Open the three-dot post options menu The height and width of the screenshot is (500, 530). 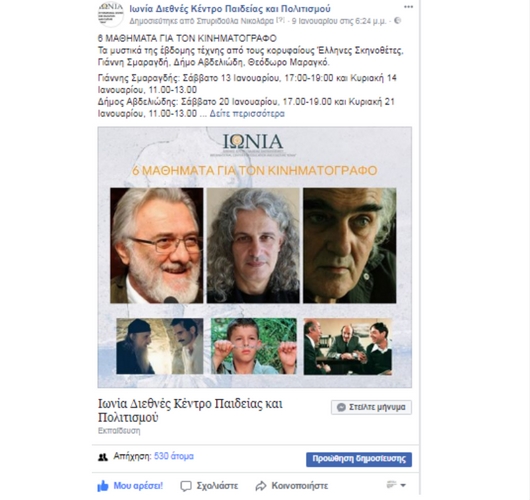(408, 7)
